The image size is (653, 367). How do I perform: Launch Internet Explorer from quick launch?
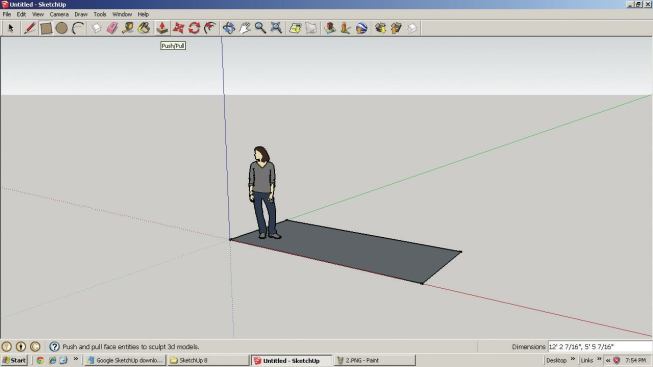point(52,360)
